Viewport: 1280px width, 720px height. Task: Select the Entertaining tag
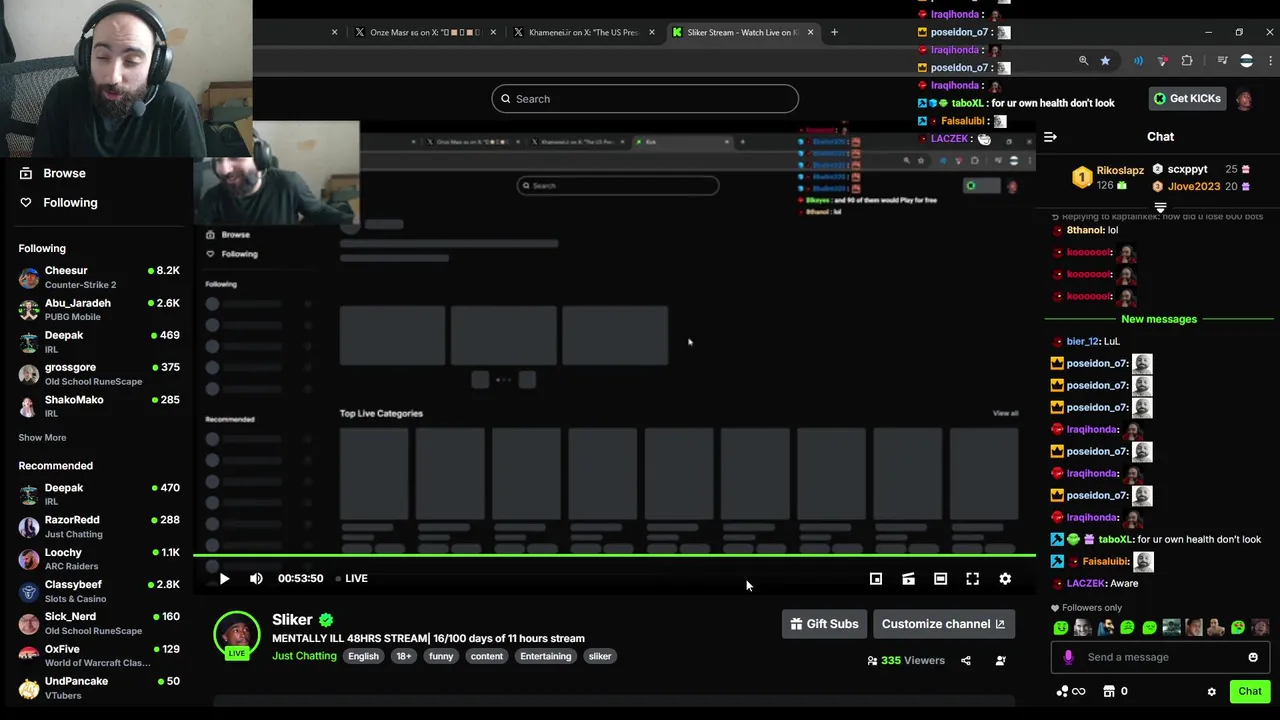tap(545, 656)
